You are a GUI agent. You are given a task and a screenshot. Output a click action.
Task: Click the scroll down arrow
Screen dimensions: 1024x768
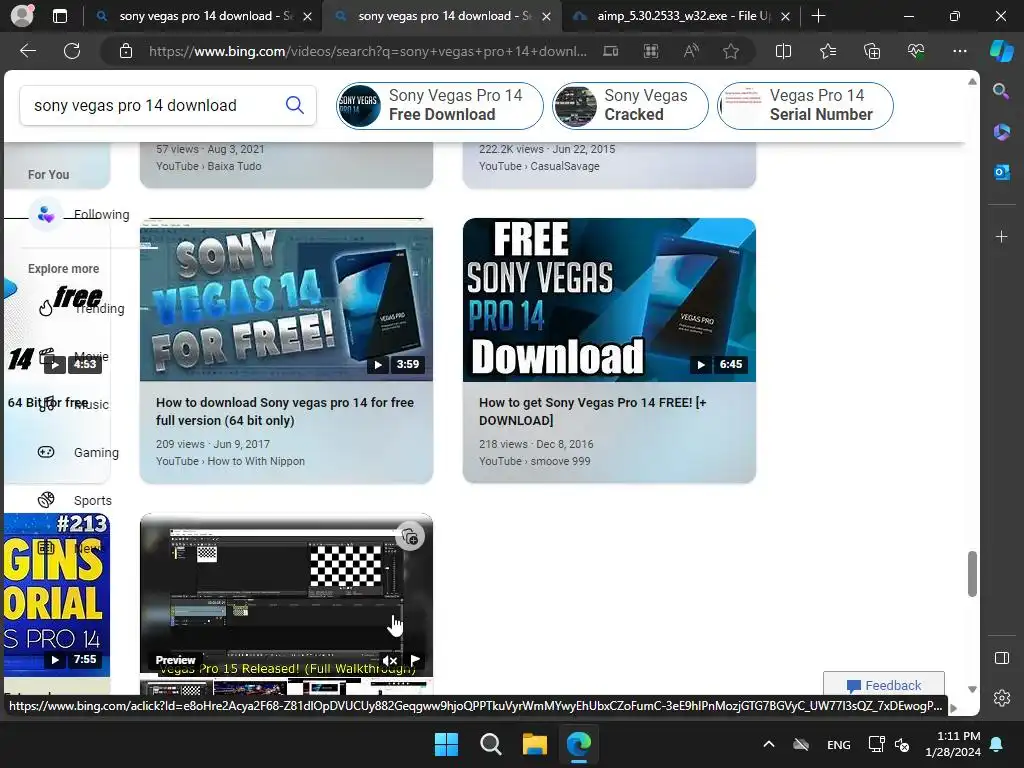point(972,689)
